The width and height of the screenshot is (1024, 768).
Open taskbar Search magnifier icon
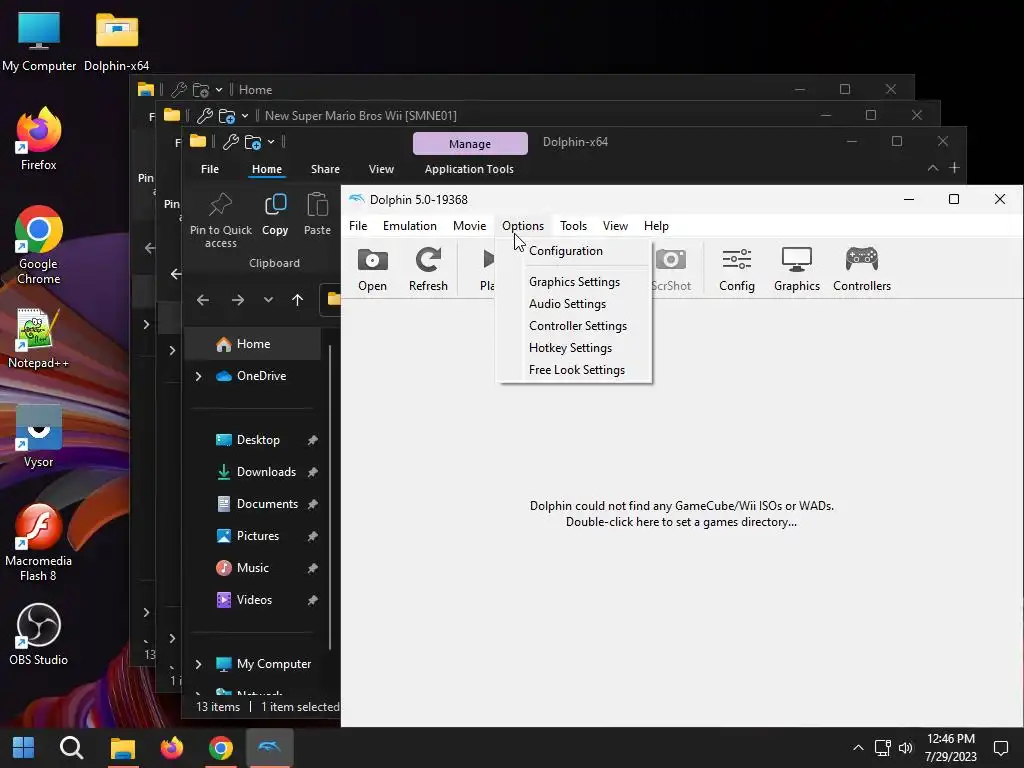[x=71, y=748]
